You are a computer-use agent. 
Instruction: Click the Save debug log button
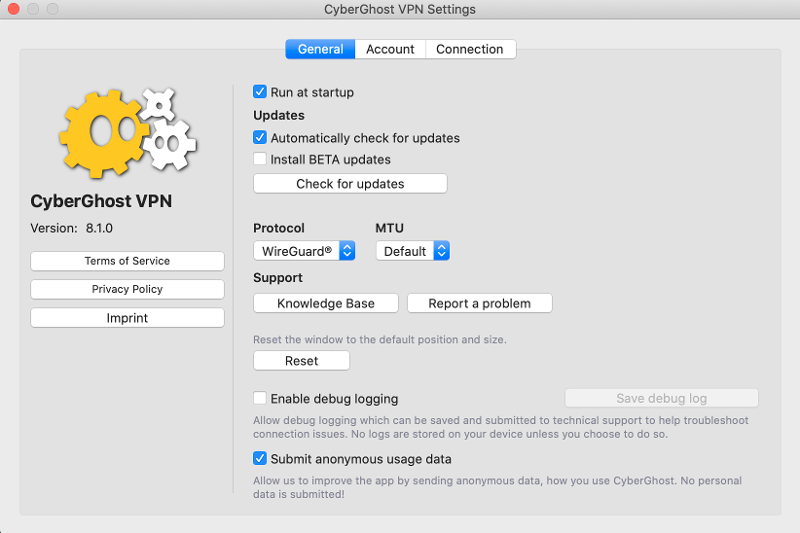(x=661, y=398)
